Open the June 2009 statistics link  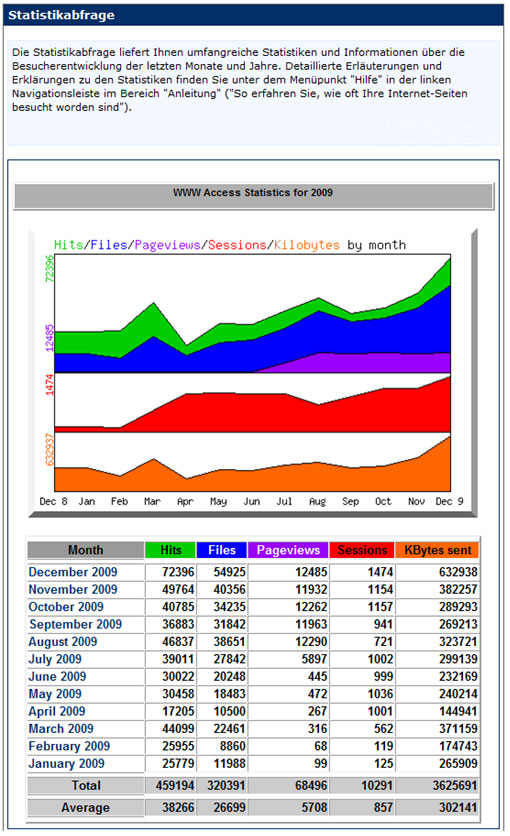click(57, 677)
